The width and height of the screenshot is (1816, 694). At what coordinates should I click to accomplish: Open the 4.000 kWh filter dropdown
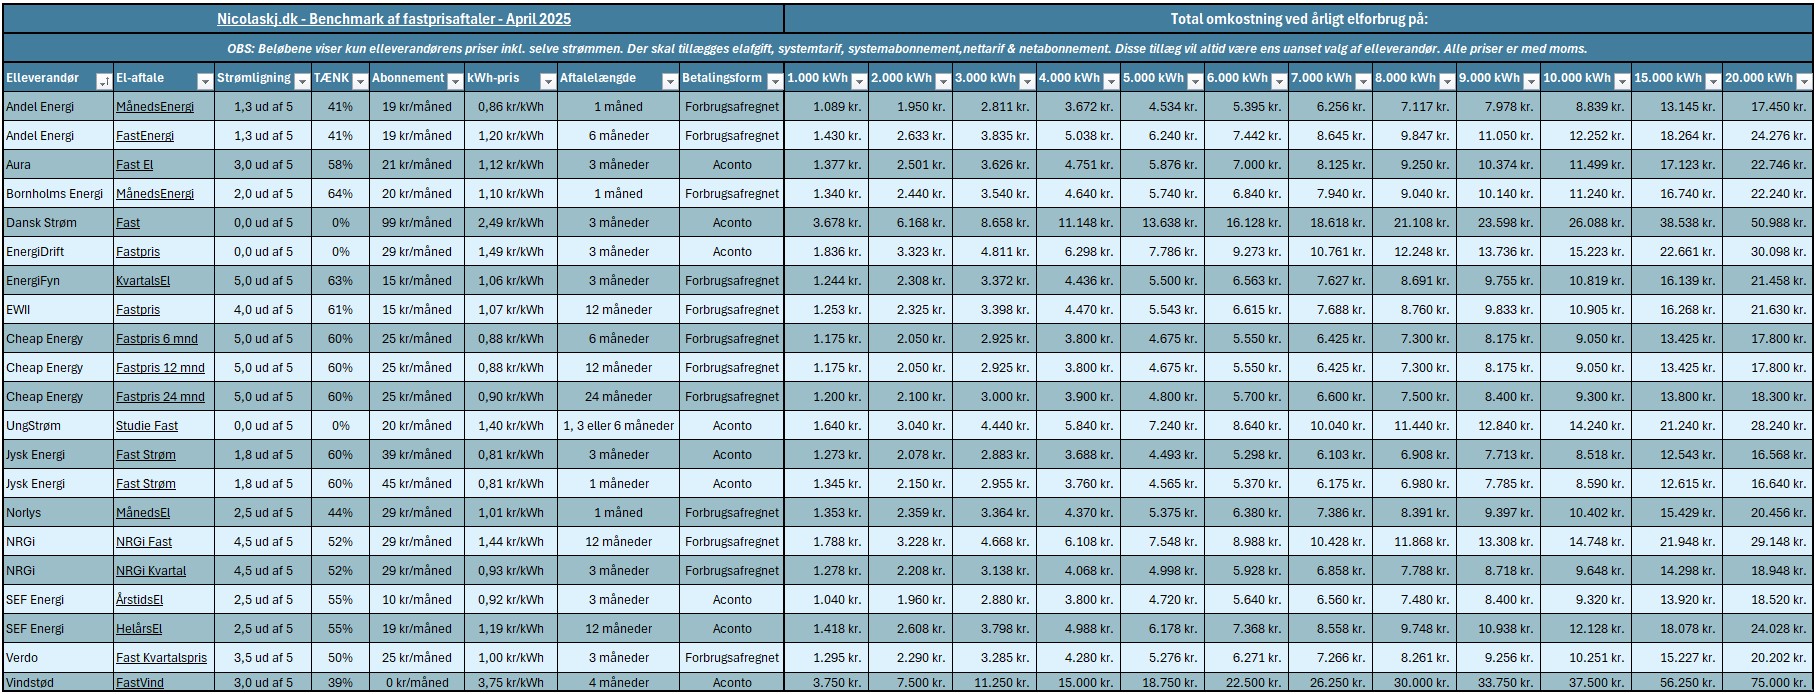1110,82
